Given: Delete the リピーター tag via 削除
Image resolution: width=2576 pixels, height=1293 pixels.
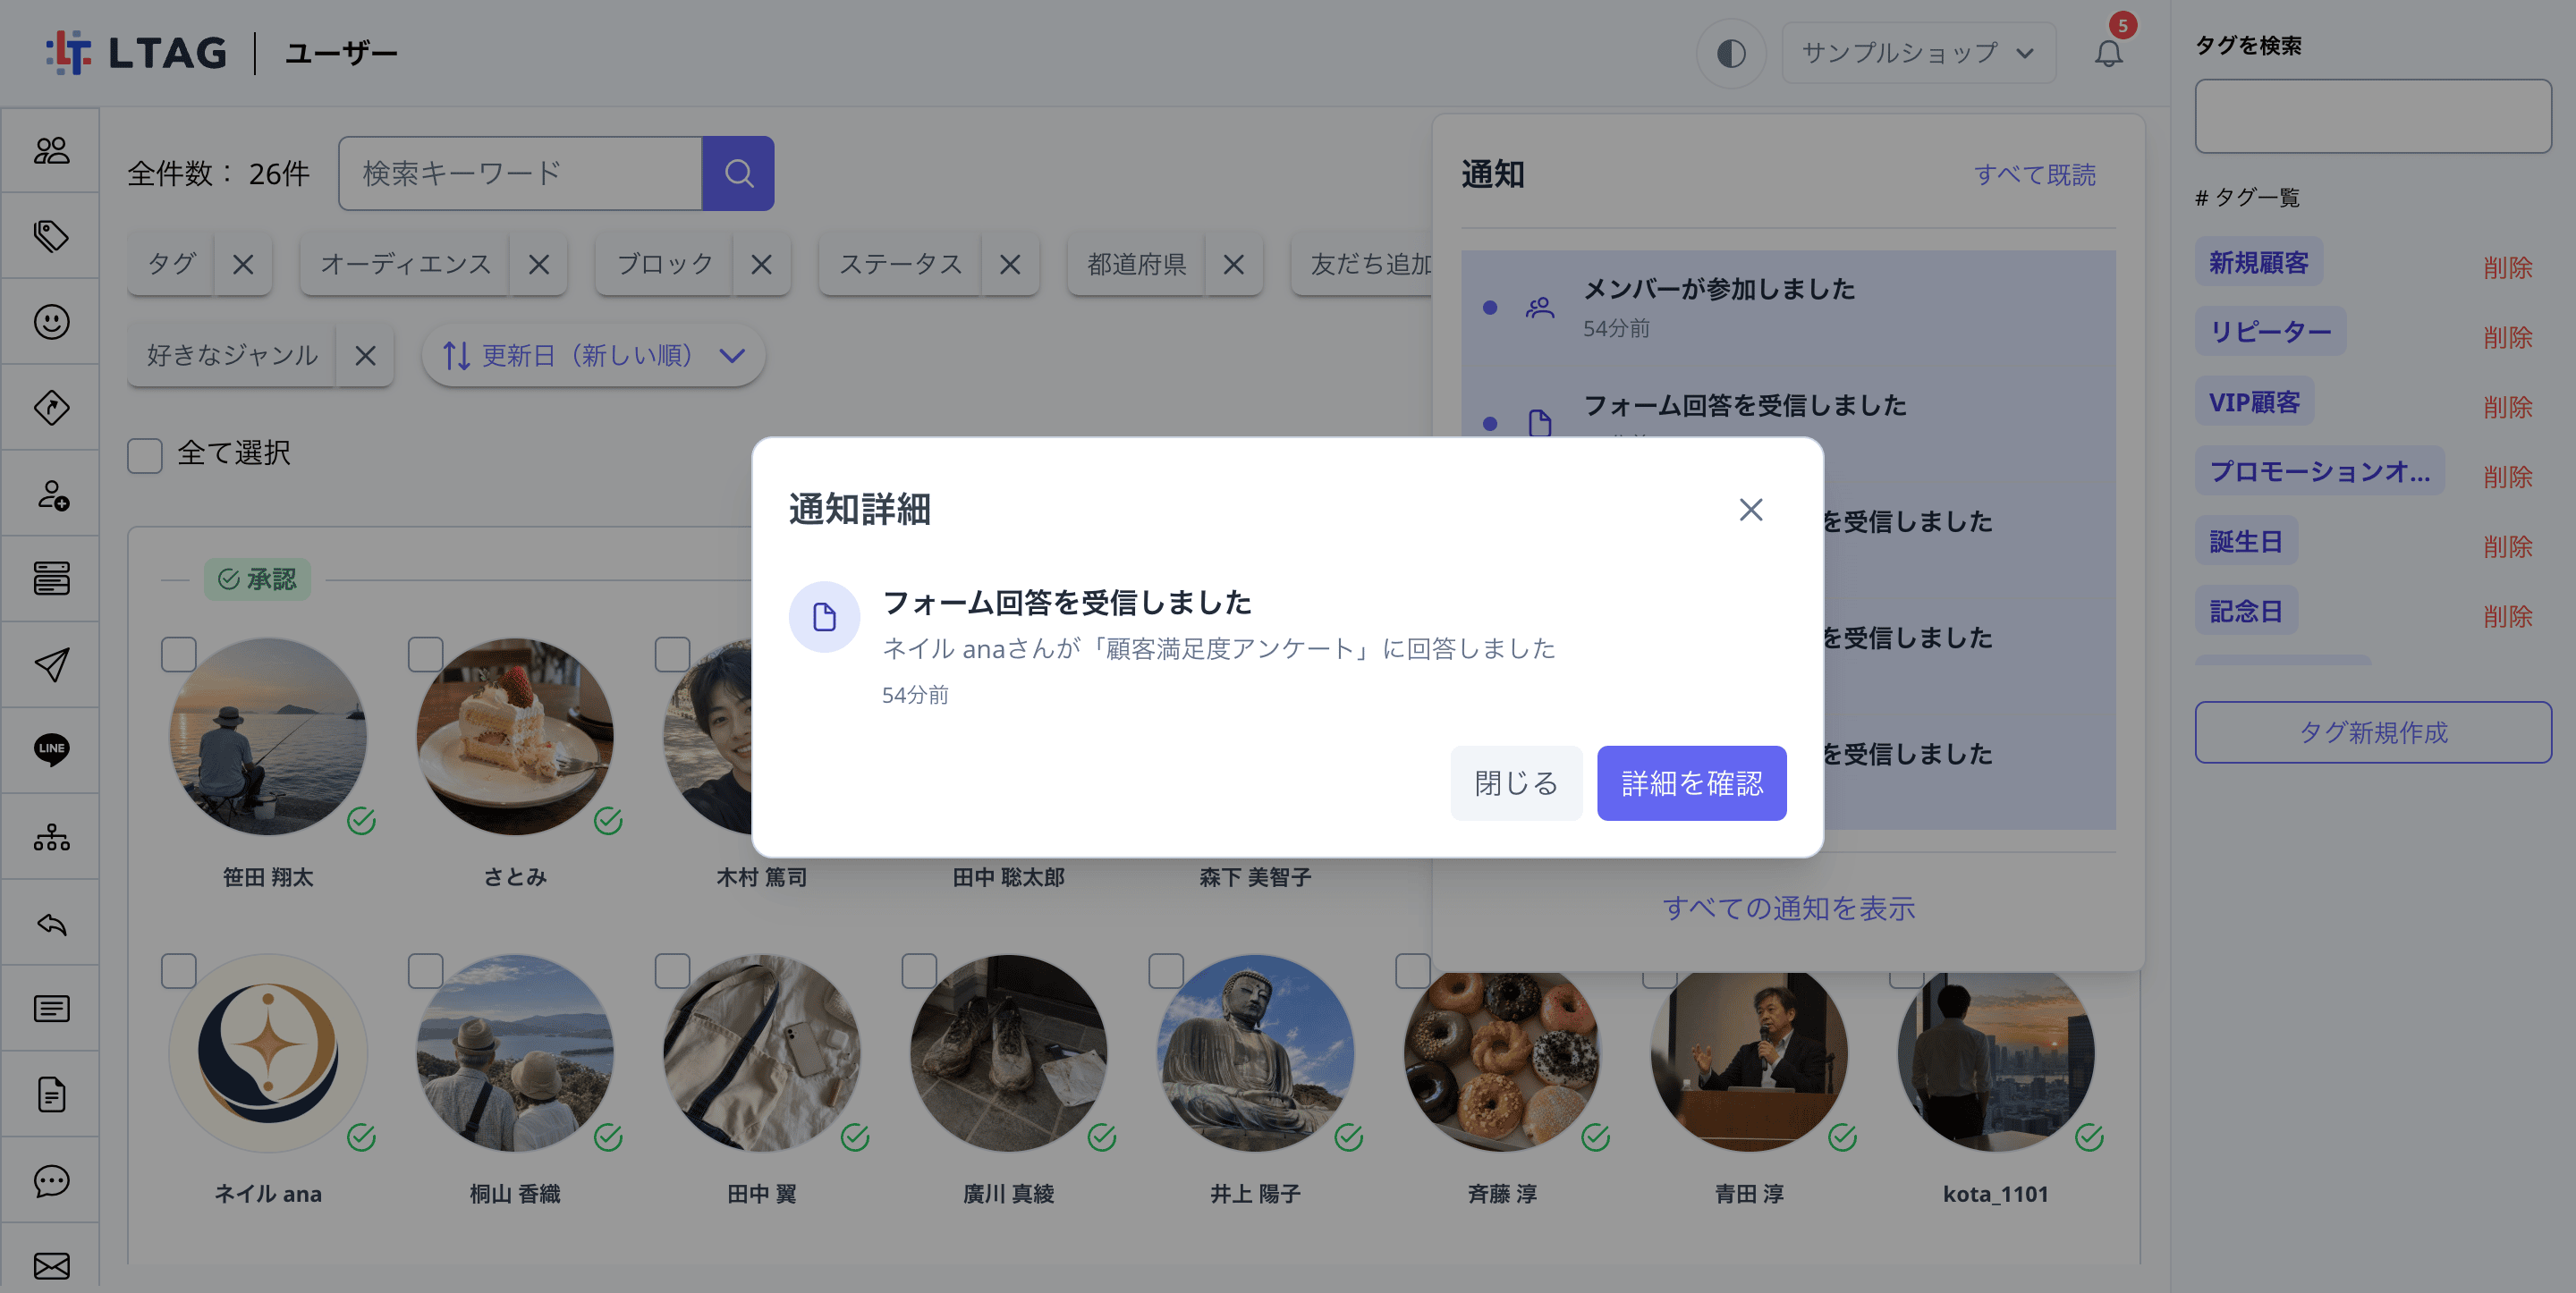Looking at the screenshot, I should (x=2507, y=337).
